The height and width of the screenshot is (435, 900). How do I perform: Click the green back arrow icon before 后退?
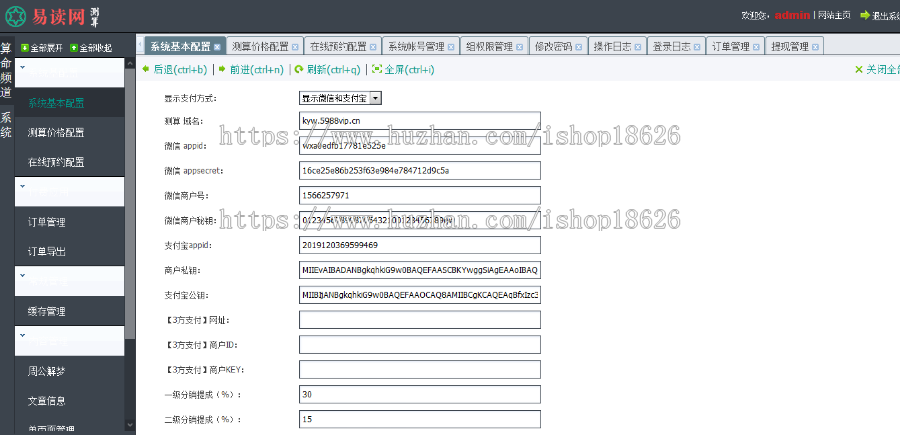[x=146, y=69]
